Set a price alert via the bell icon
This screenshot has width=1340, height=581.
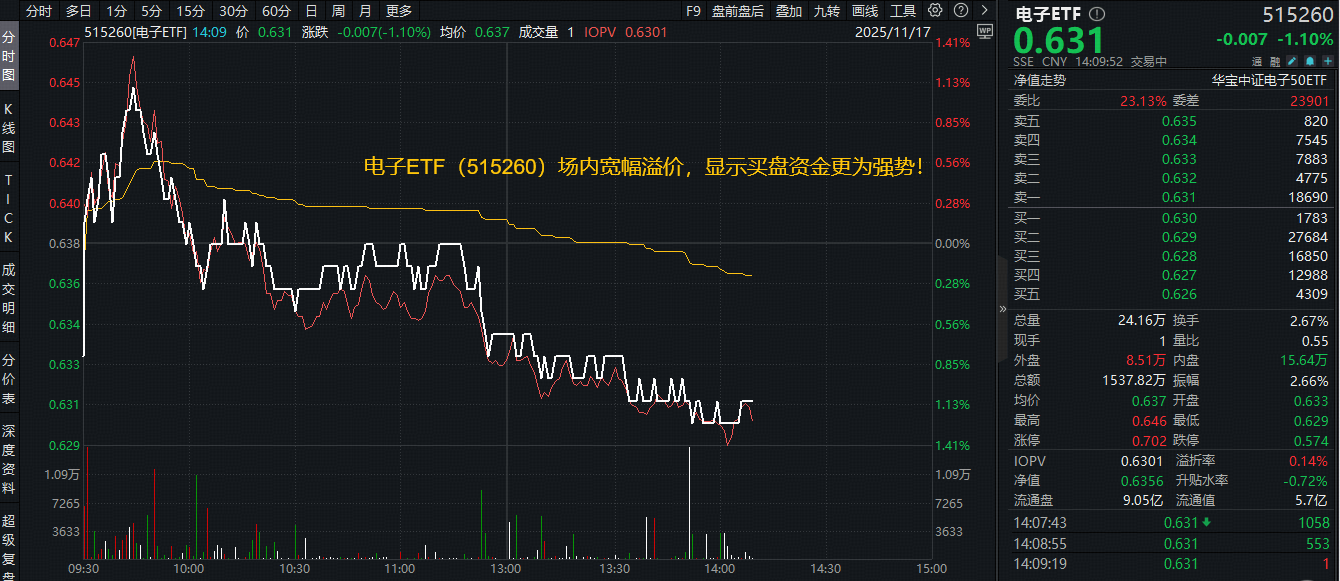click(x=1310, y=61)
